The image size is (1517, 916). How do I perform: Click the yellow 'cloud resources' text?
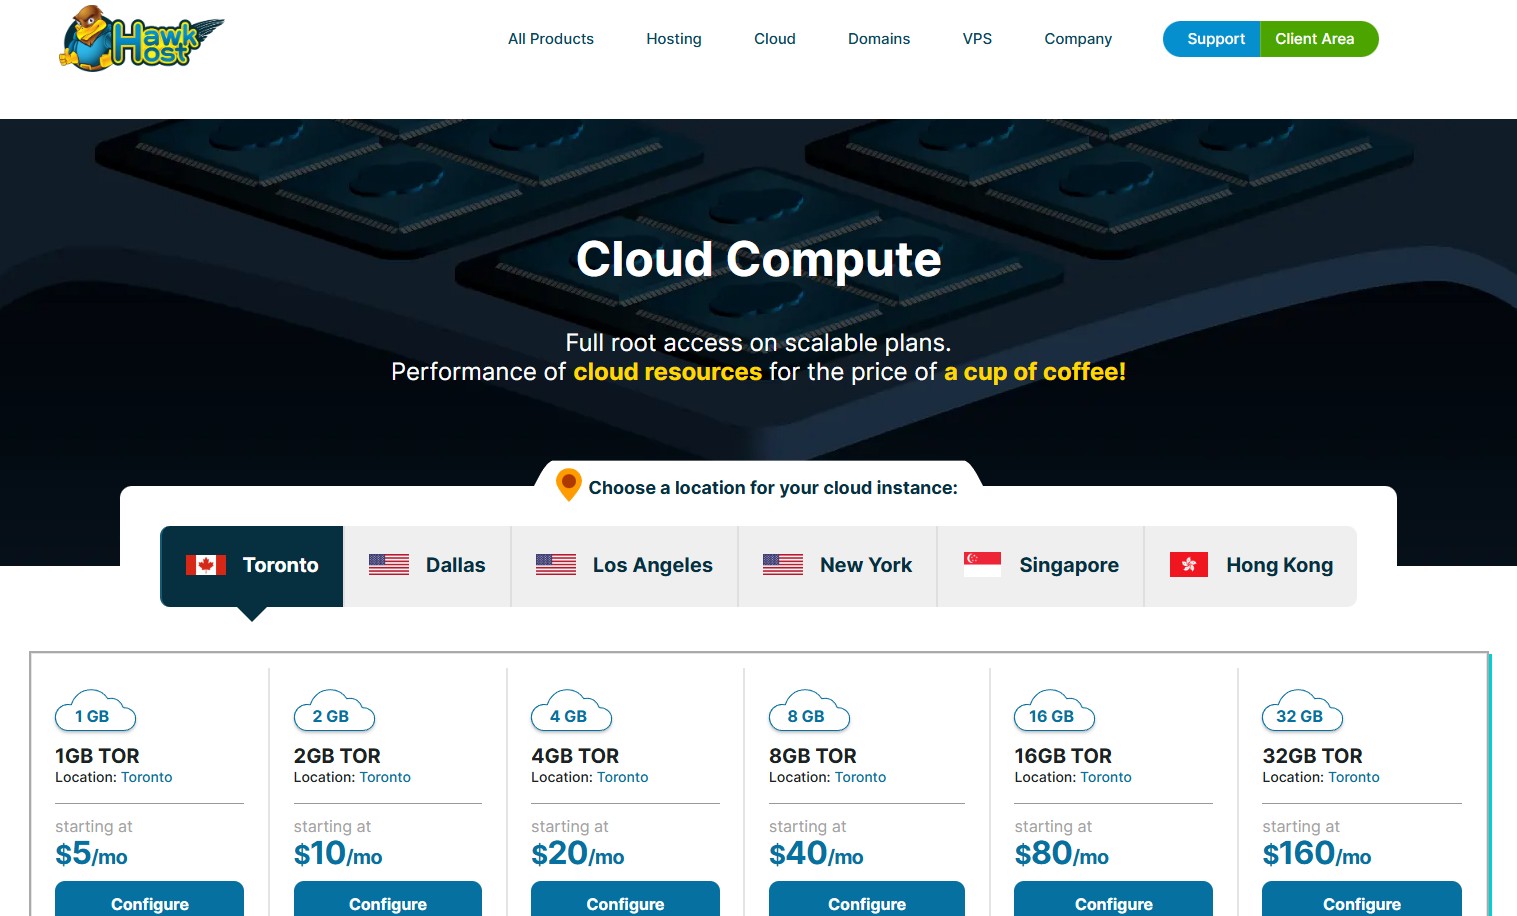pos(668,372)
